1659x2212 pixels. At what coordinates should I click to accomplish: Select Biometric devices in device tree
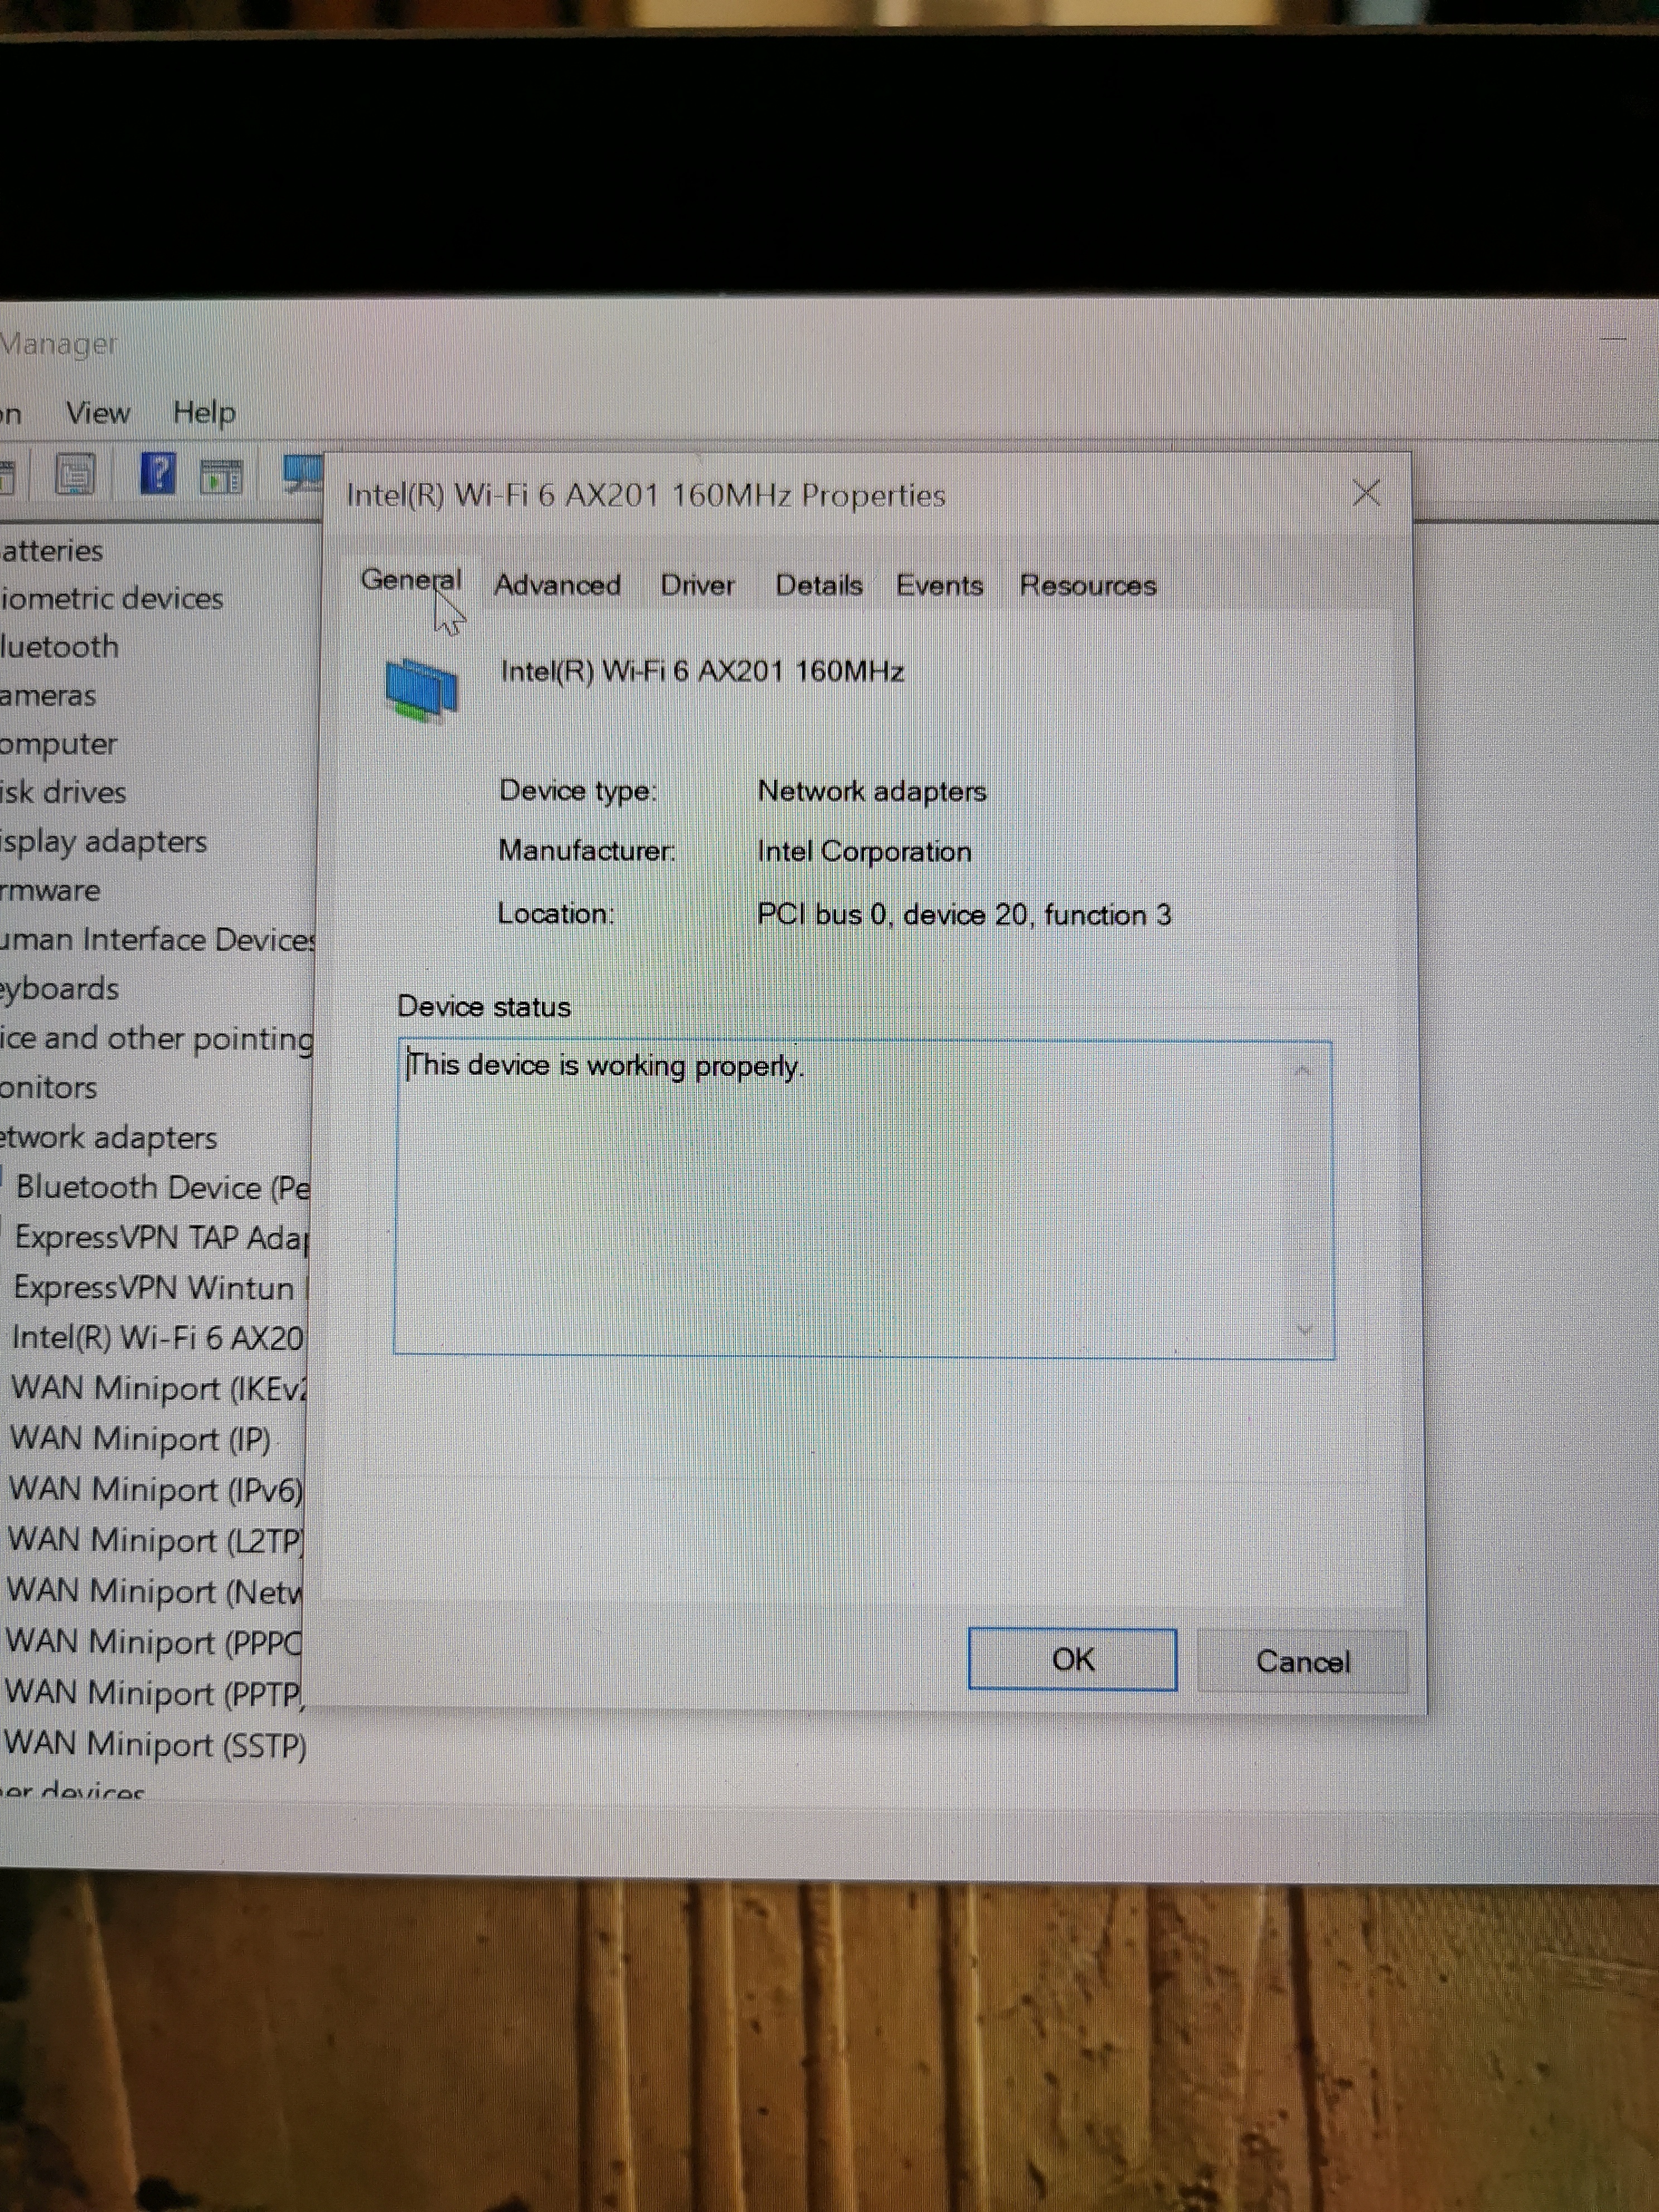[x=112, y=599]
